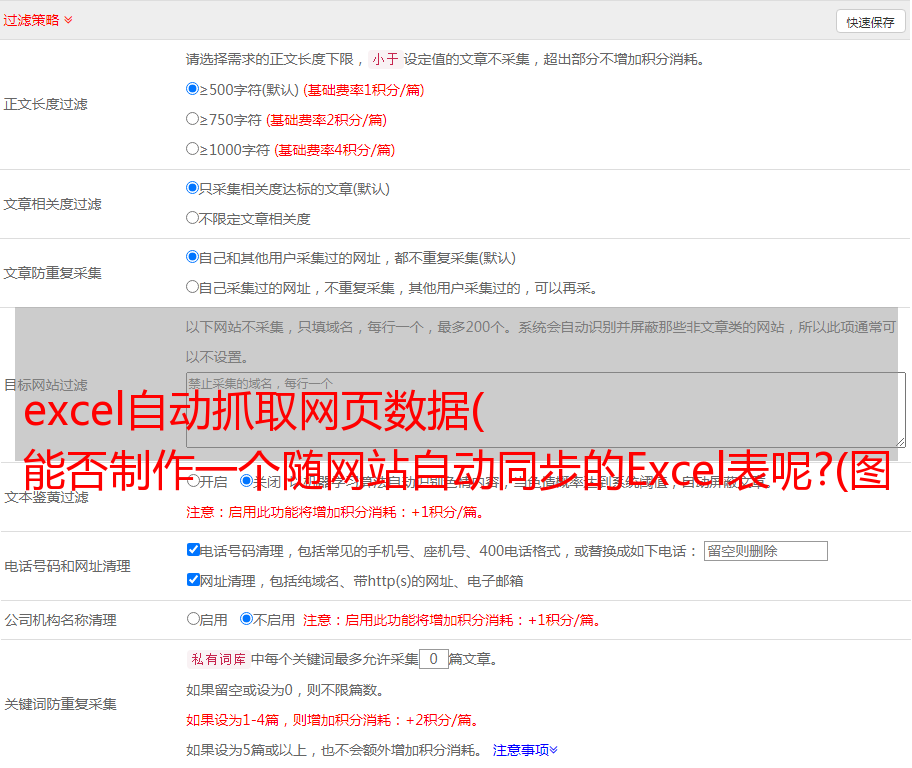912x768 pixels.
Task: Collapse the 过滤策略 section header
Action: pyautogui.click(x=38, y=20)
